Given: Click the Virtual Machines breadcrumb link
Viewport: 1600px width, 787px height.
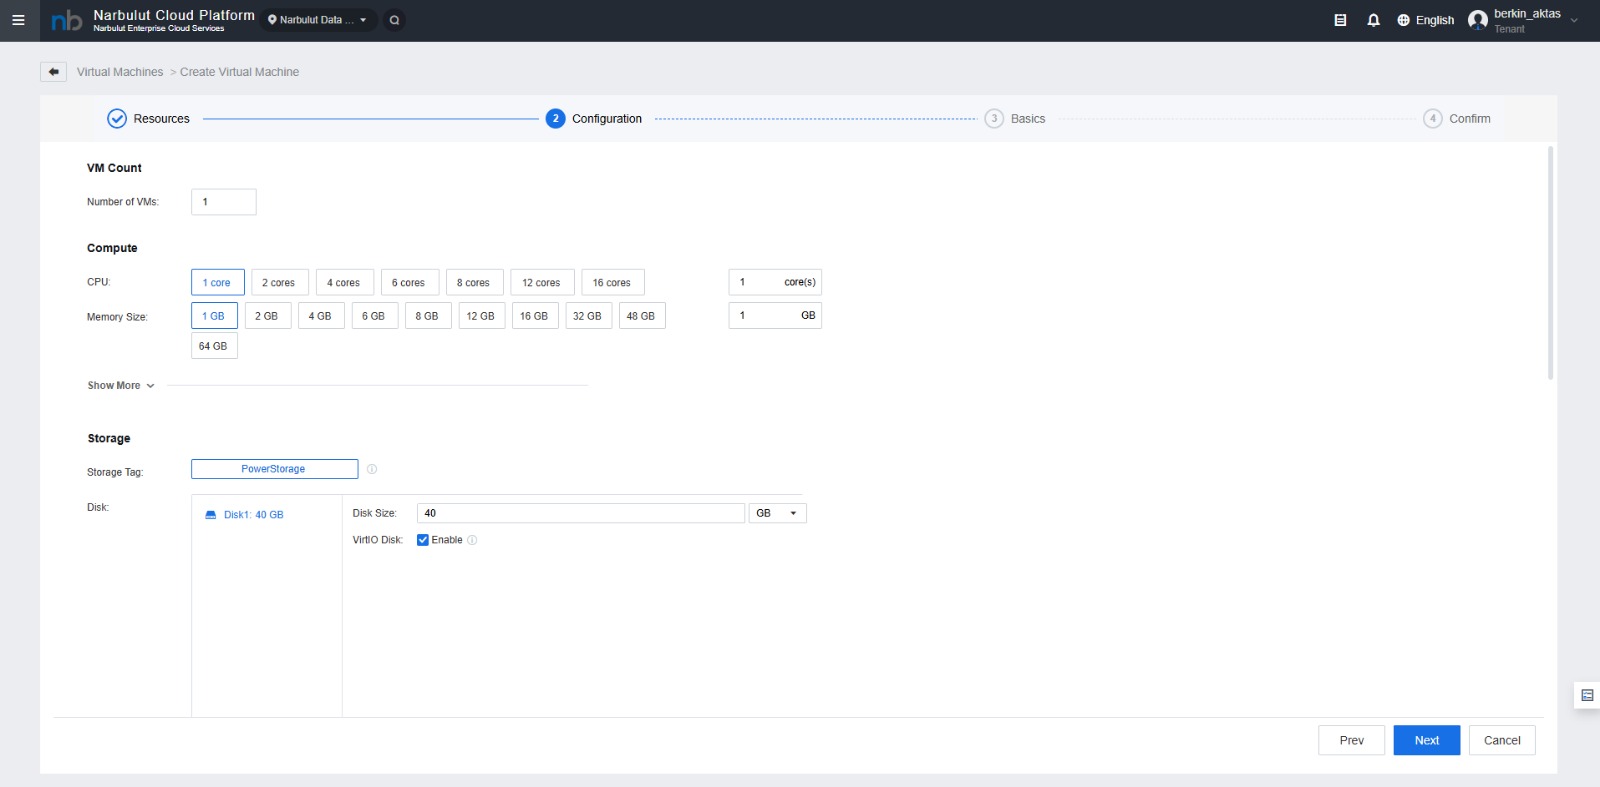Looking at the screenshot, I should point(120,72).
